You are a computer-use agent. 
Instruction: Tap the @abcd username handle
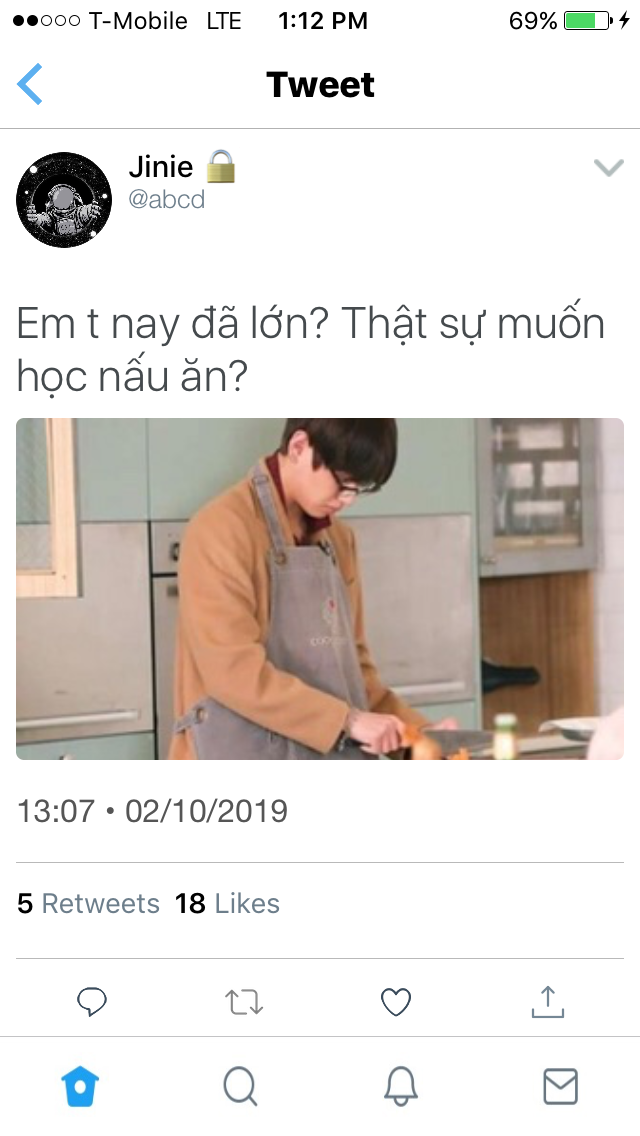point(167,199)
